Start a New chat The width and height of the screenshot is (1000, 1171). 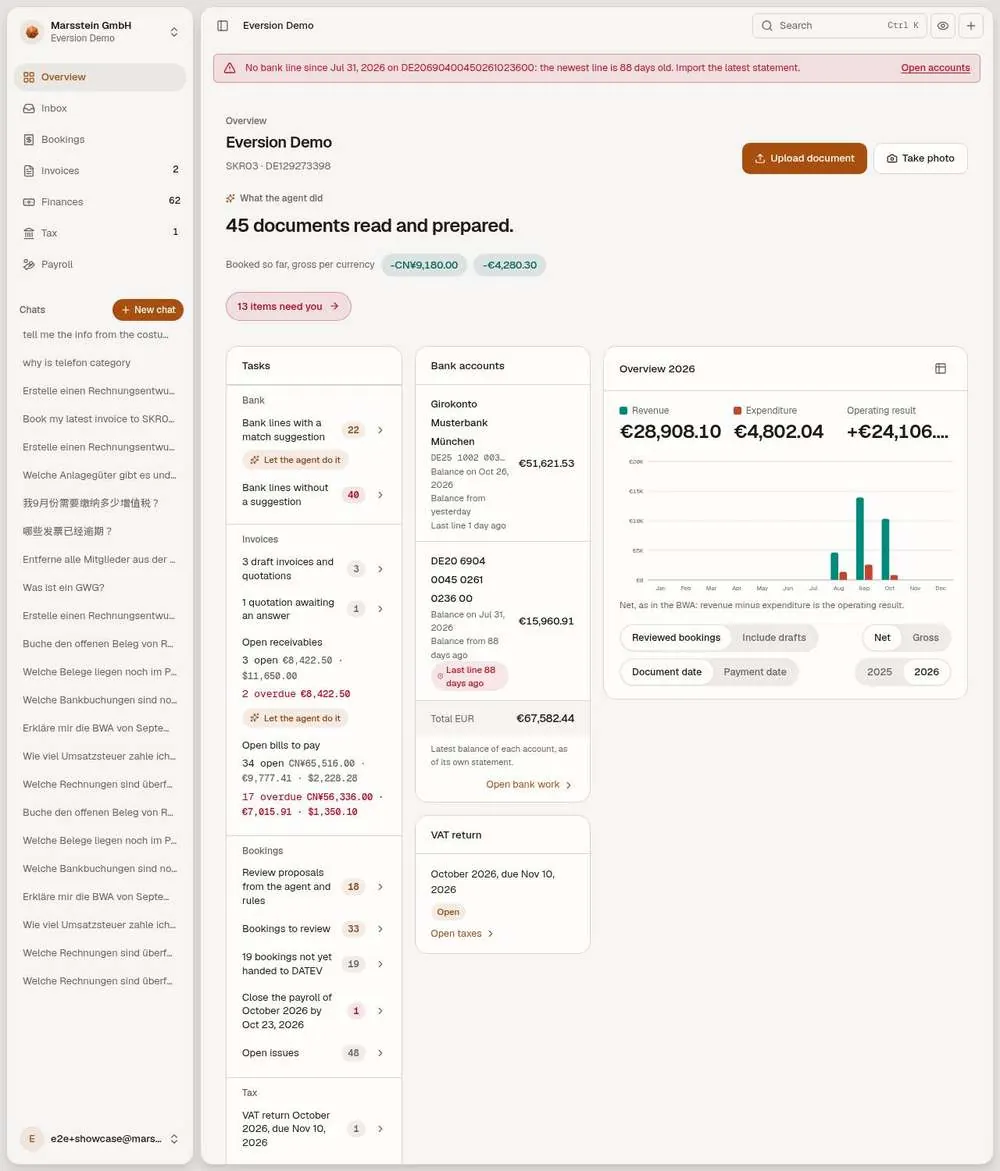coord(148,310)
